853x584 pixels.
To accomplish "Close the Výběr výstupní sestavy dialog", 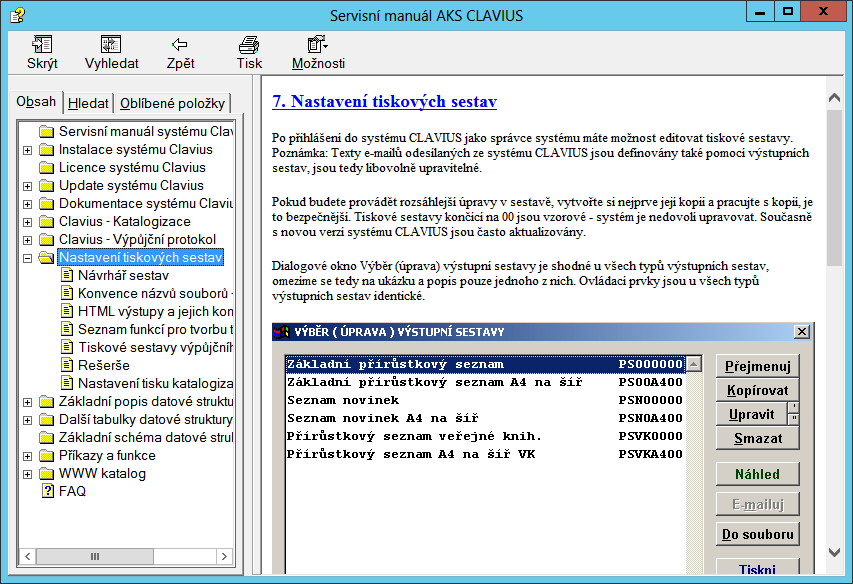I will (801, 332).
